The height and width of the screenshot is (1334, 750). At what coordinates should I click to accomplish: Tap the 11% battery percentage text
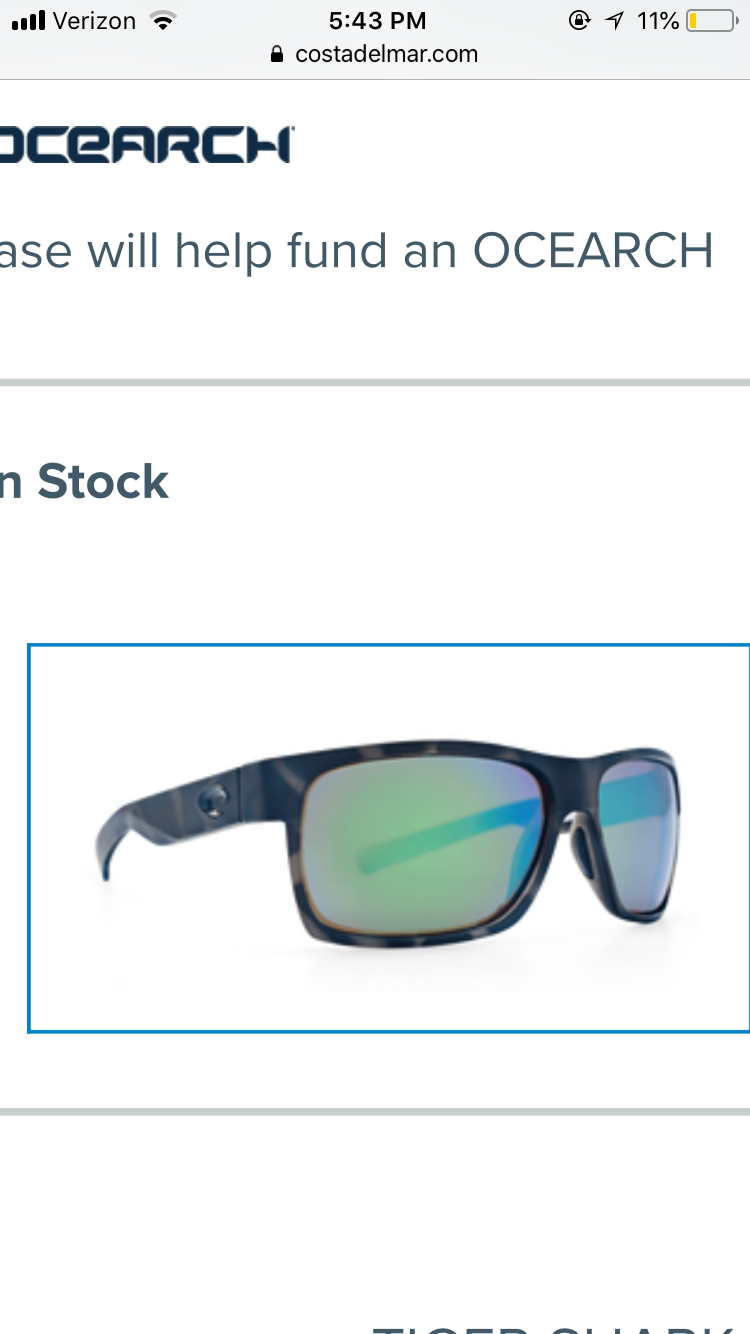pos(658,20)
